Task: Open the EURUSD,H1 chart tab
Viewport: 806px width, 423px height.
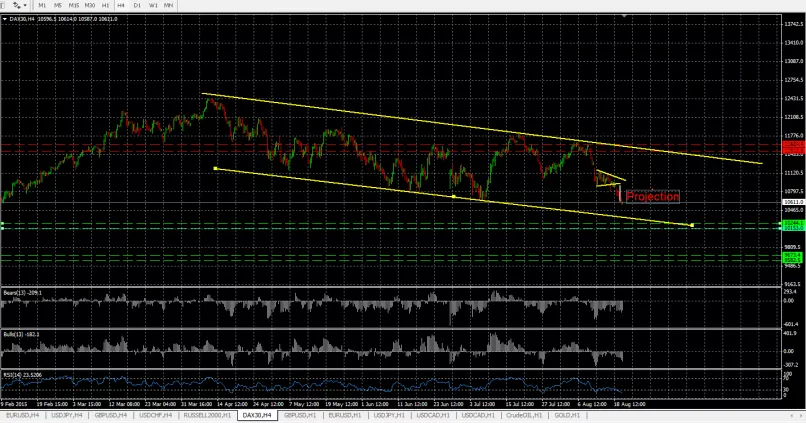Action: click(x=345, y=415)
